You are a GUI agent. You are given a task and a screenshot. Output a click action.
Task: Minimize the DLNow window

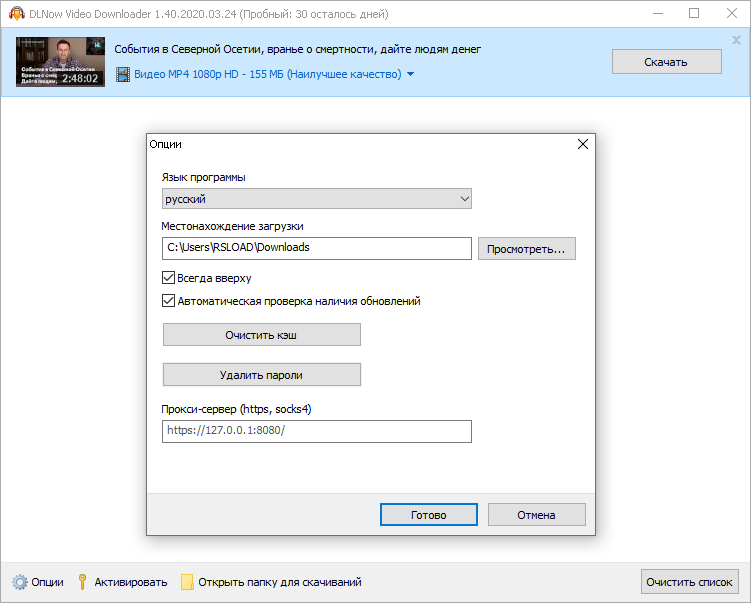point(658,13)
